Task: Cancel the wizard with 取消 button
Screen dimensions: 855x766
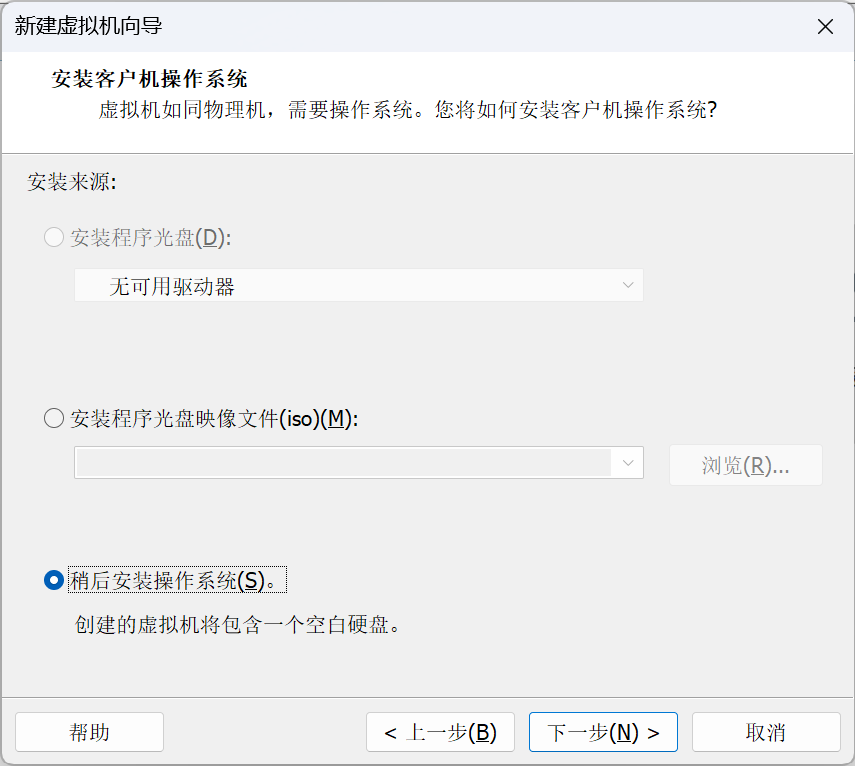Action: tap(766, 732)
